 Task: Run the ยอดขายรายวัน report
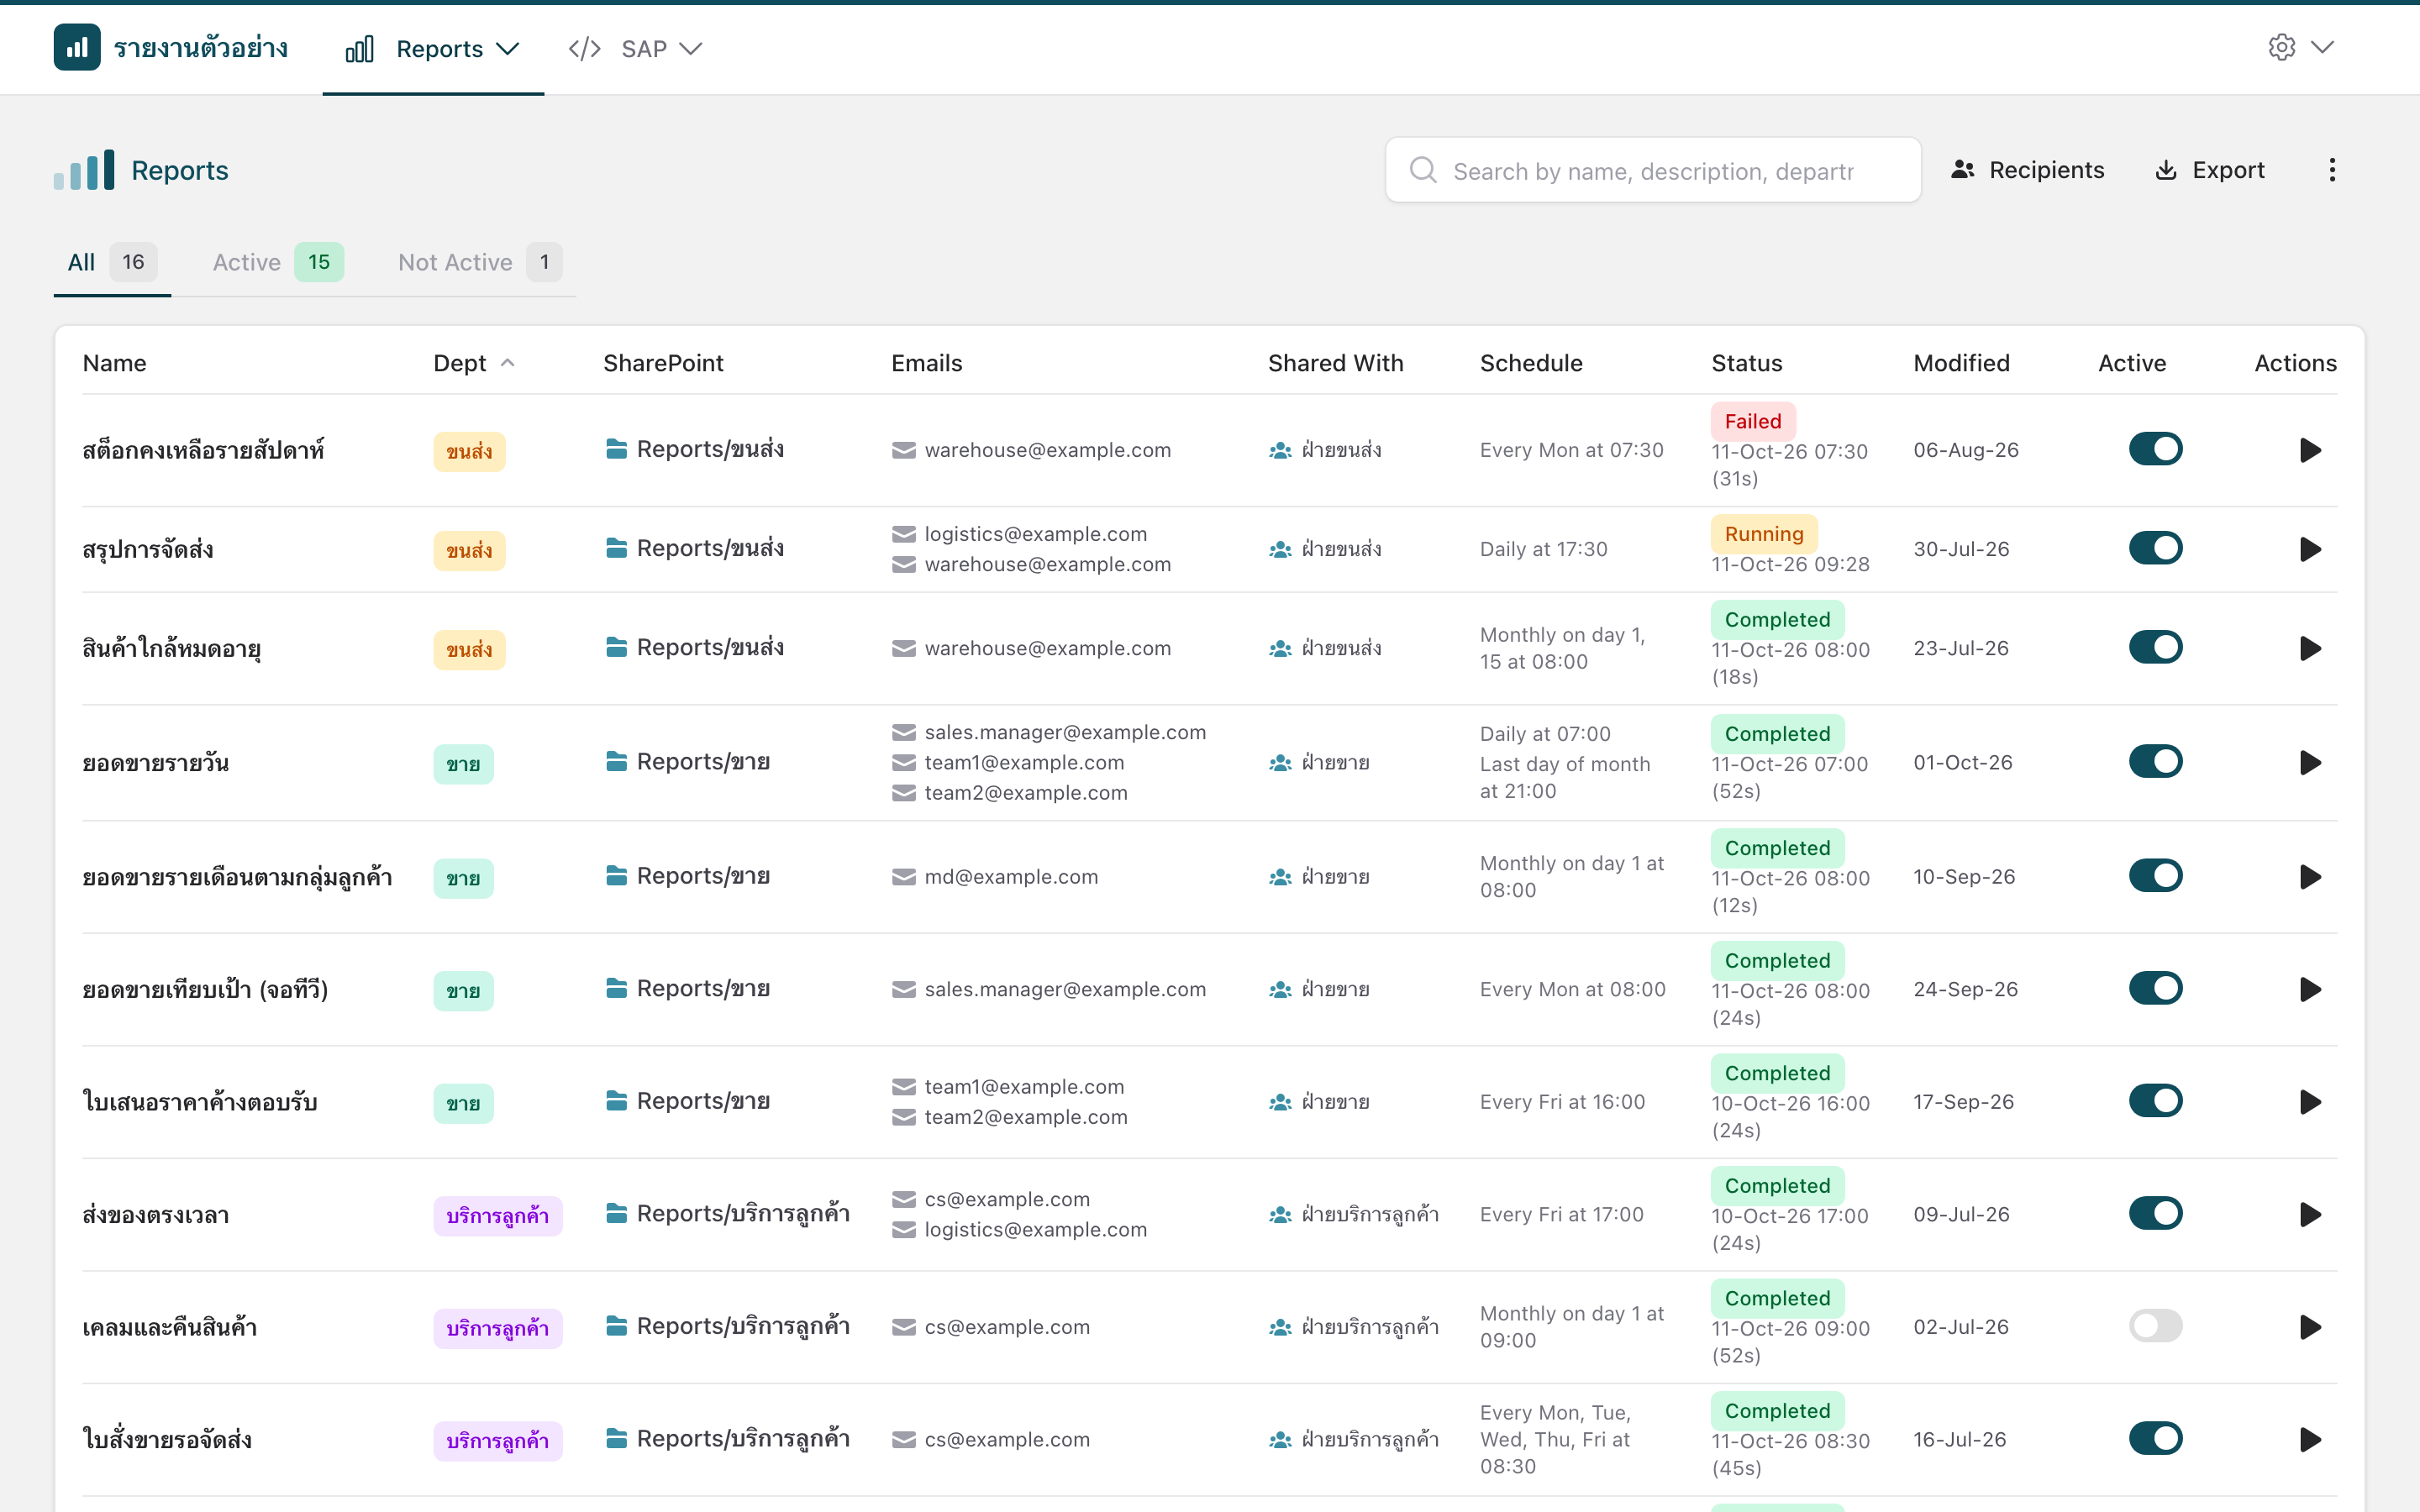2309,763
